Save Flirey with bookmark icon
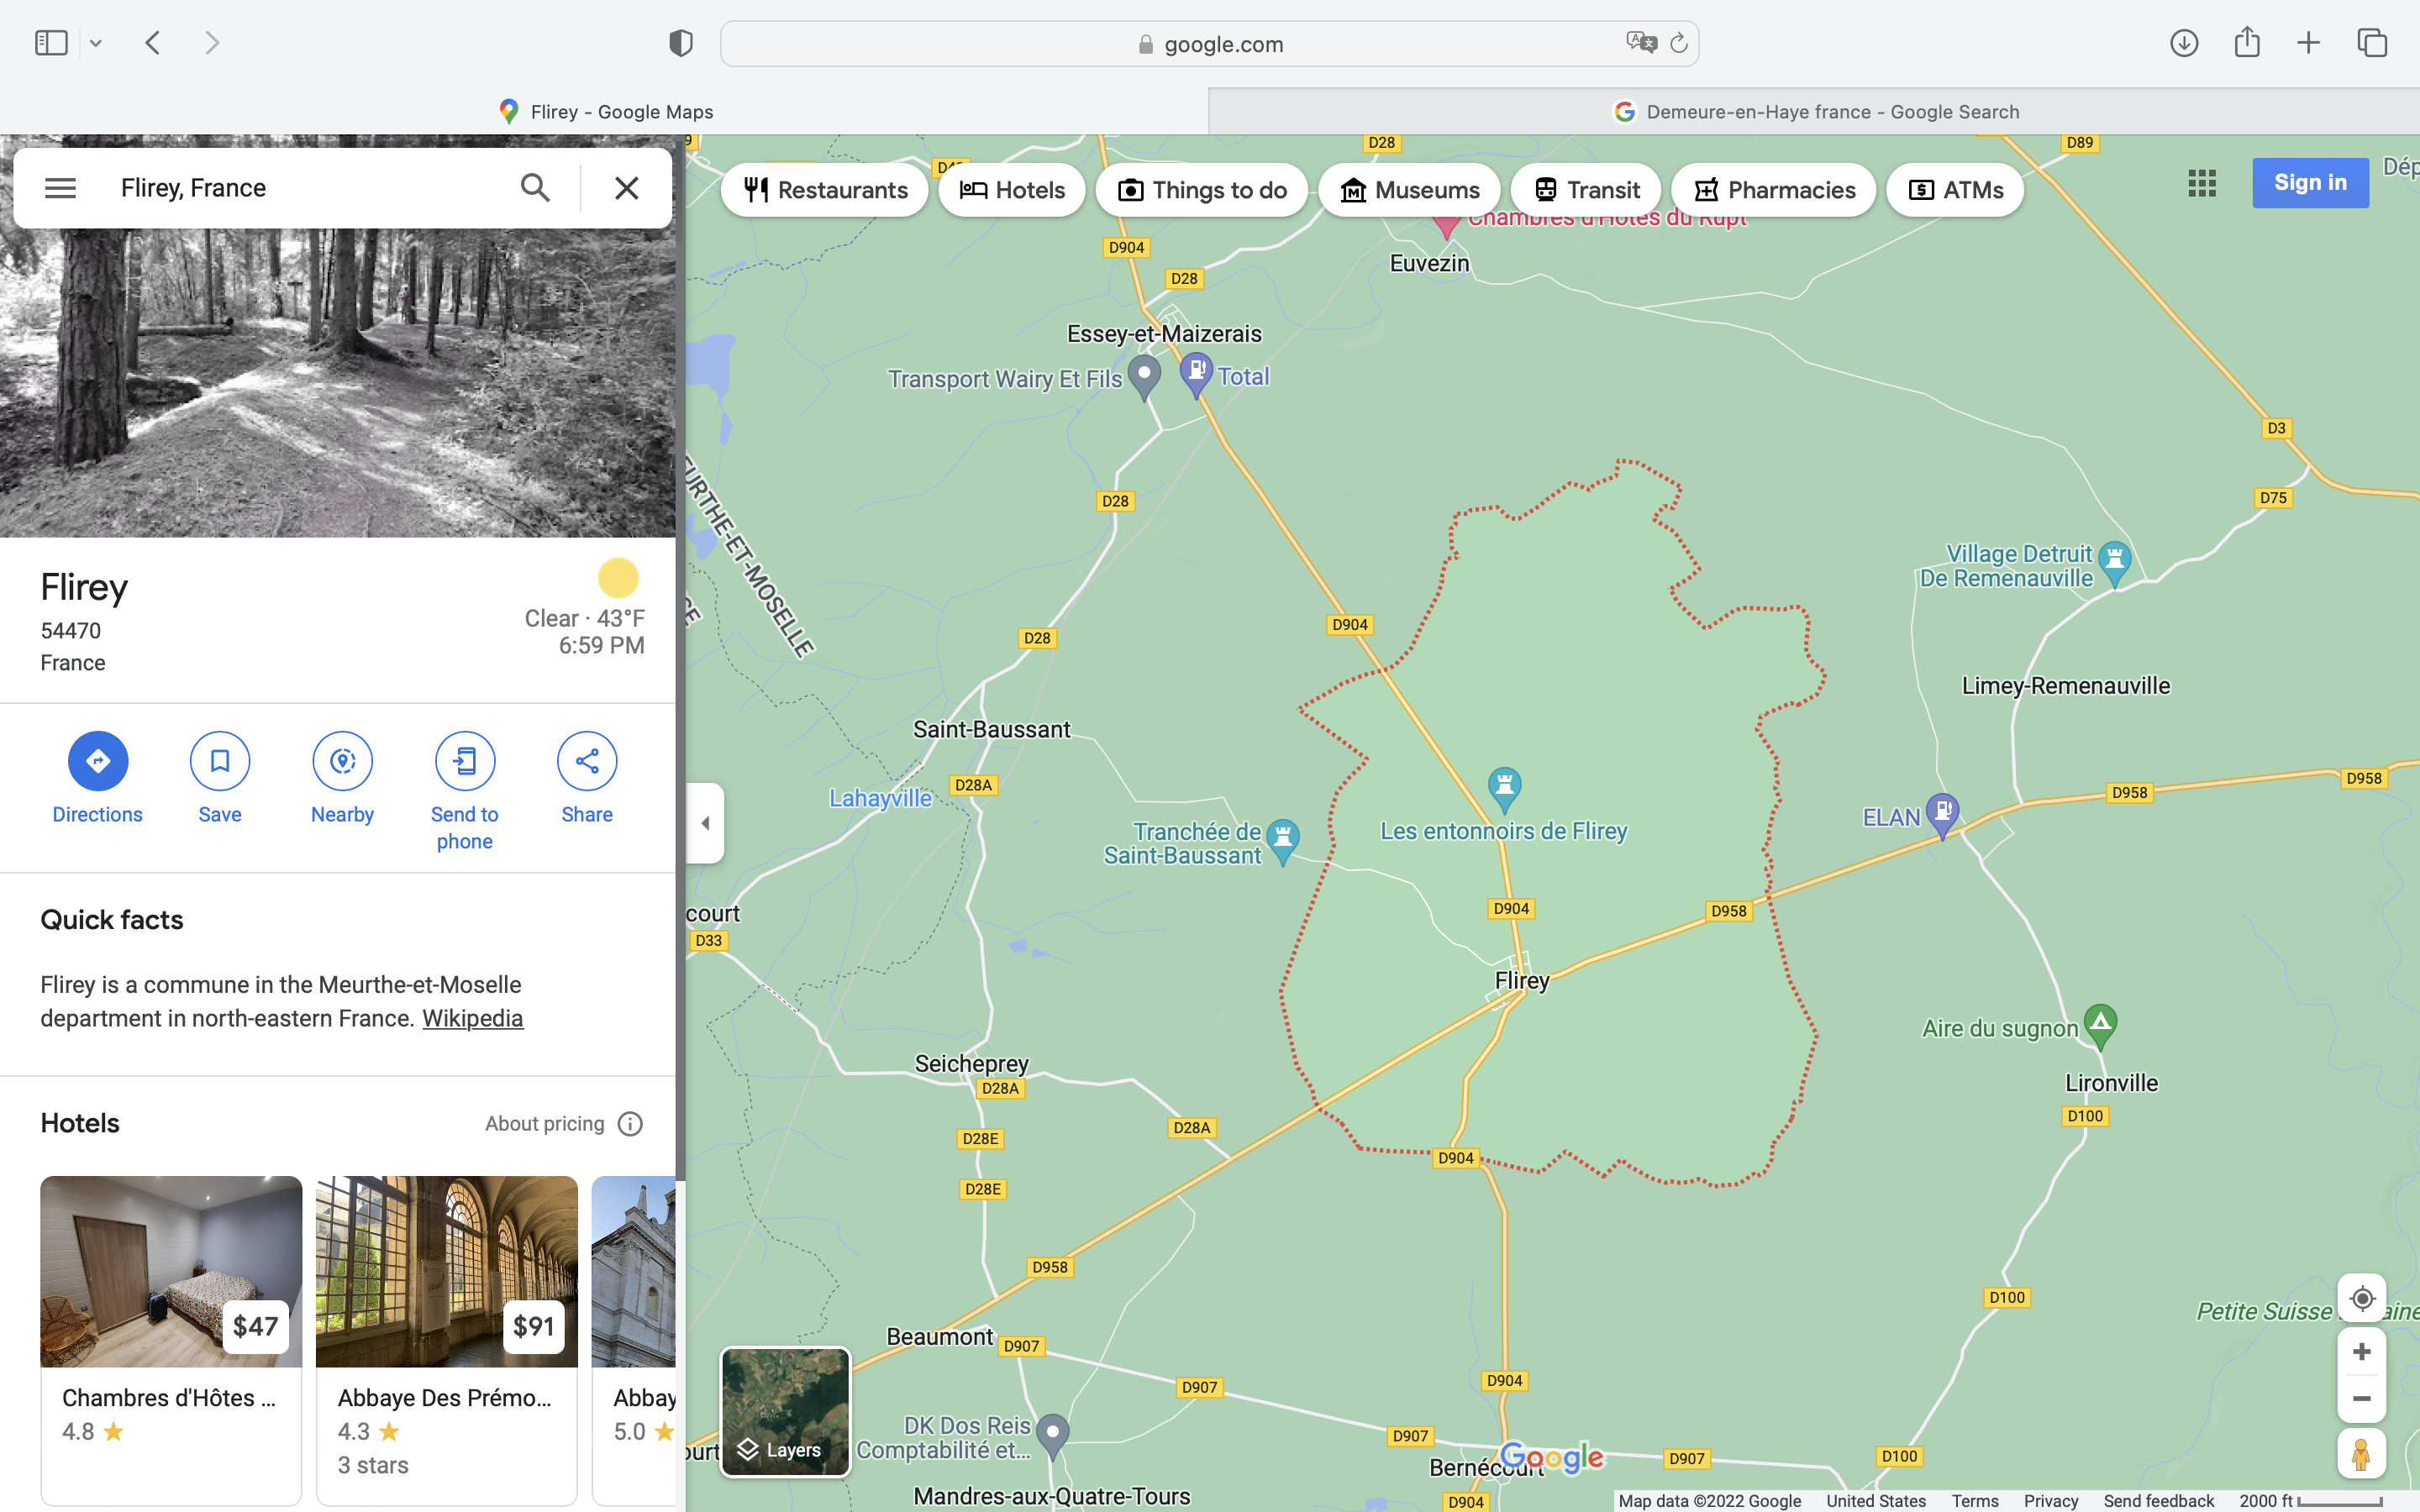Viewport: 2420px width, 1512px height. pos(220,761)
